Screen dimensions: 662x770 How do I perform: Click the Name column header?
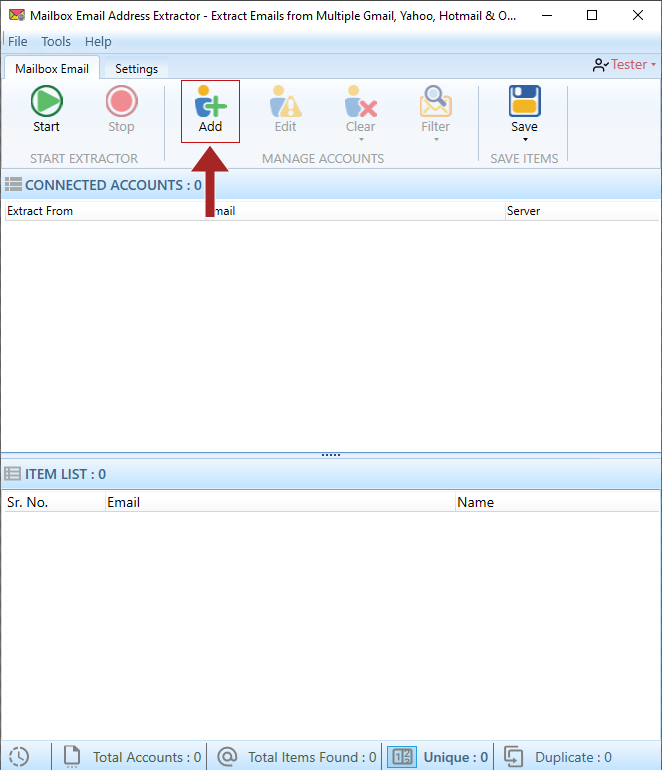[557, 502]
